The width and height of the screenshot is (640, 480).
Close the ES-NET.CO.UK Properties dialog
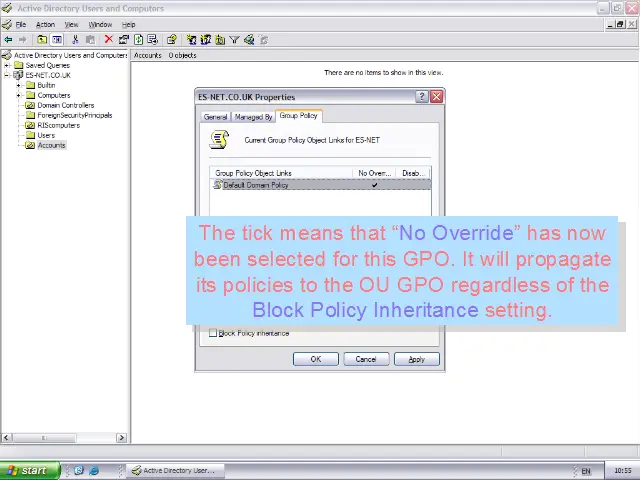tap(436, 97)
